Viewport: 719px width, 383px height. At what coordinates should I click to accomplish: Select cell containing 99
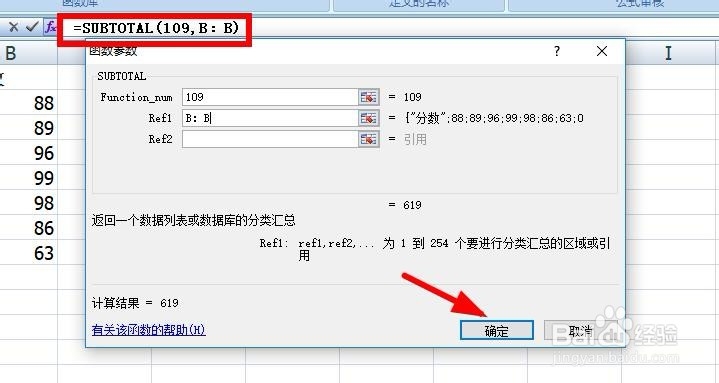point(28,178)
